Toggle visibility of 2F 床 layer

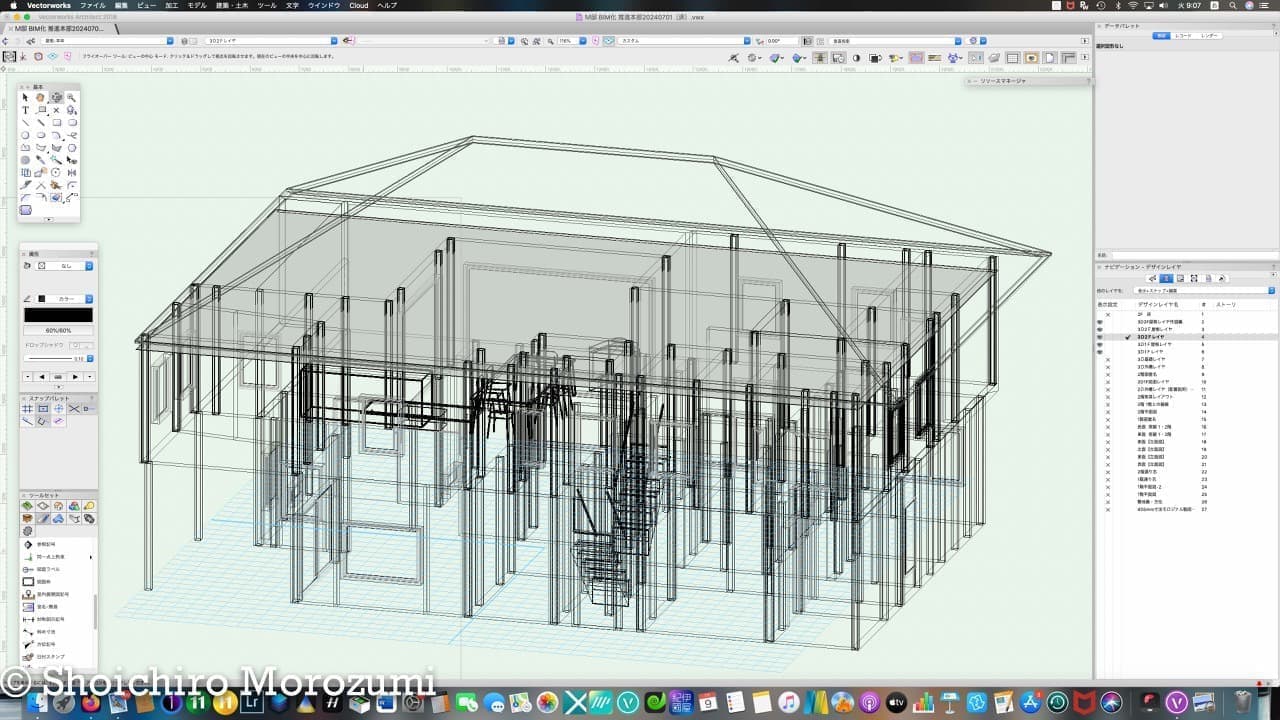(x=1107, y=314)
